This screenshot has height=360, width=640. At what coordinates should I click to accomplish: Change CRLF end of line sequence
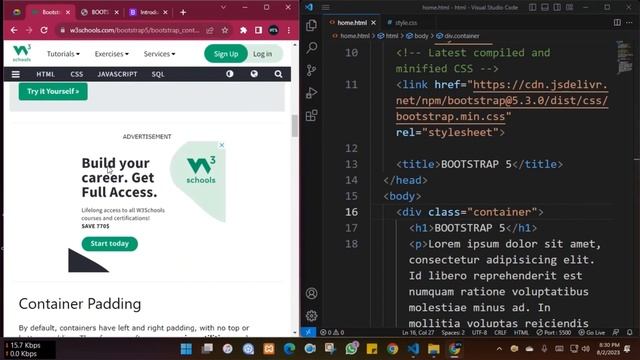pos(500,332)
